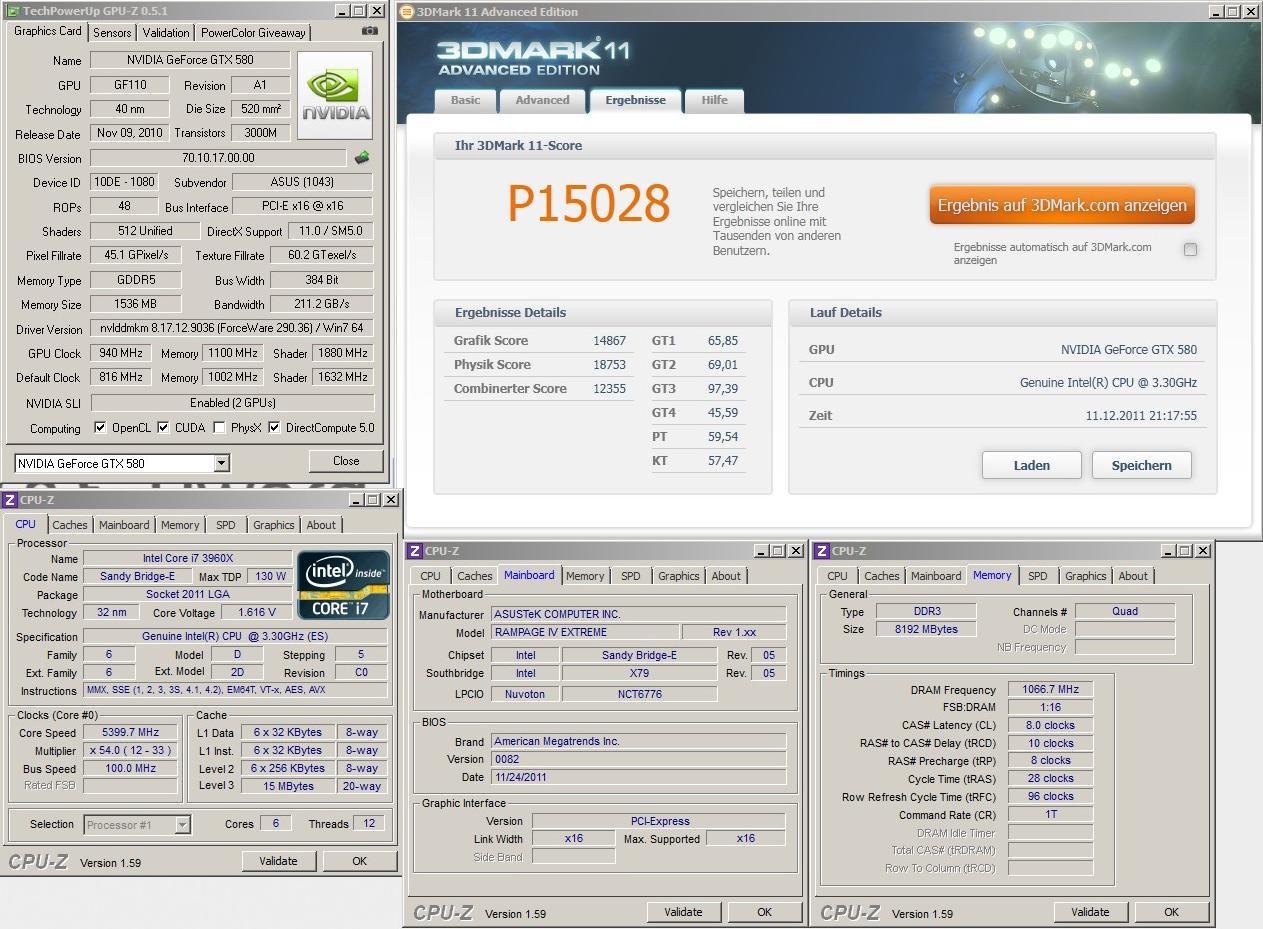Viewport: 1263px width, 929px height.
Task: Click the Intel Core i7 logo in CPU-Z
Action: tap(344, 584)
